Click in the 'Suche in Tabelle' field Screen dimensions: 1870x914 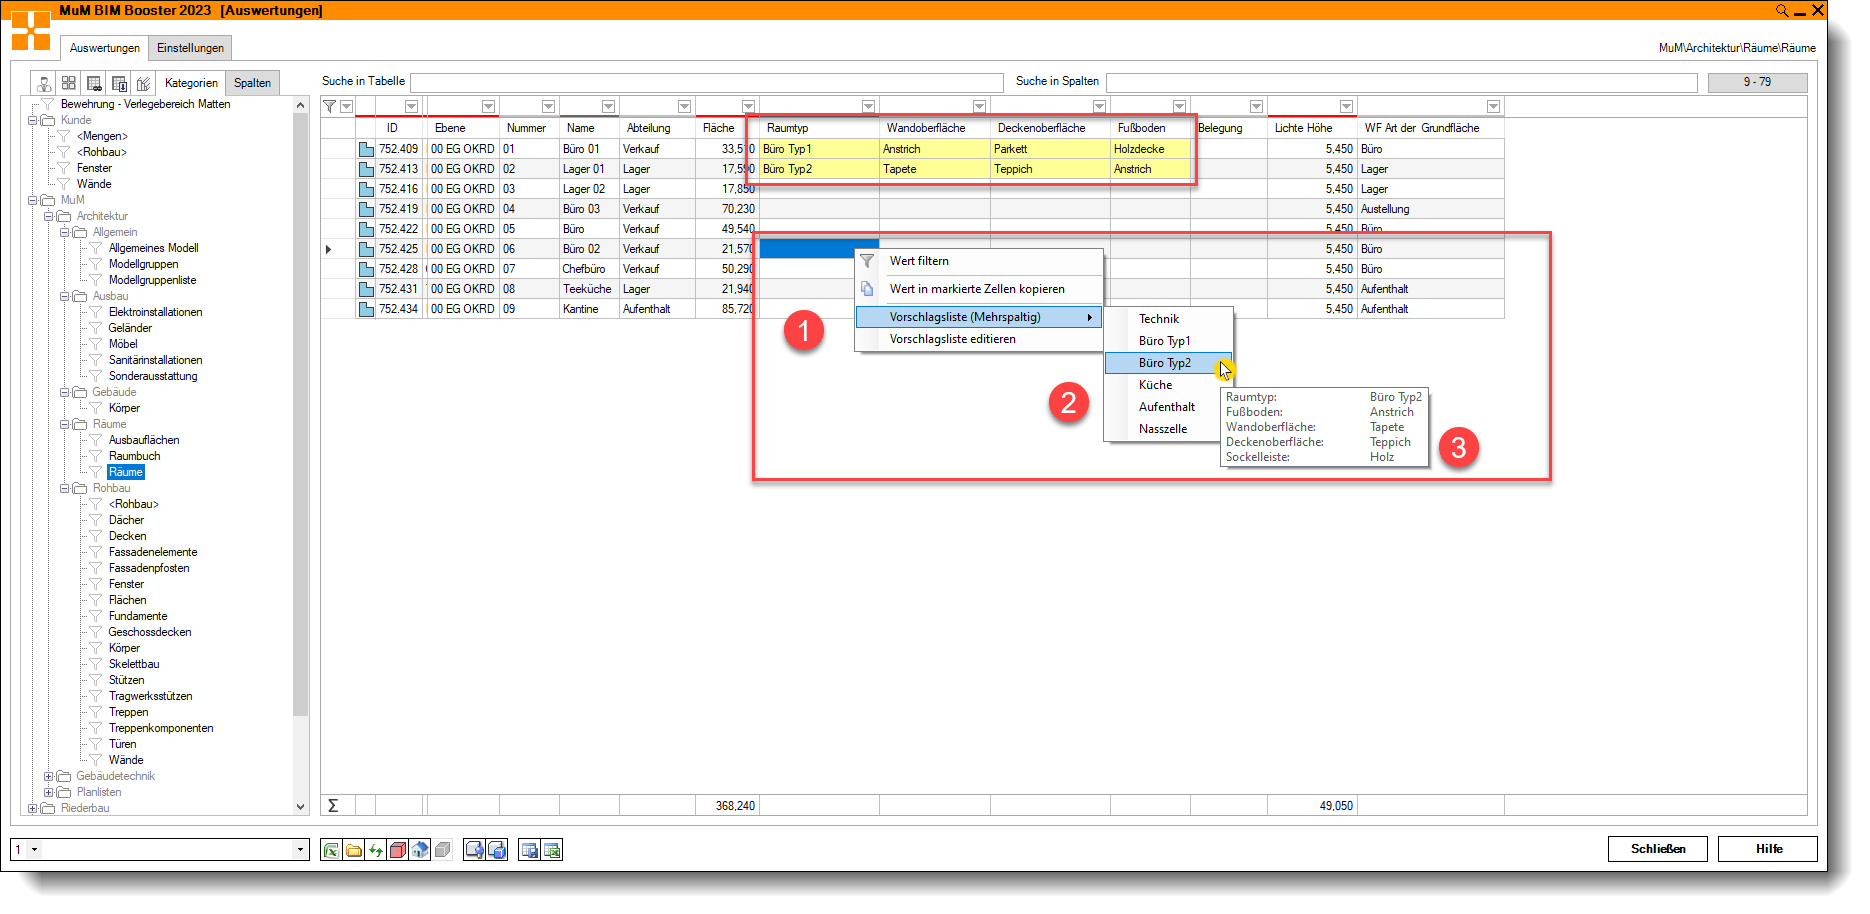point(706,82)
